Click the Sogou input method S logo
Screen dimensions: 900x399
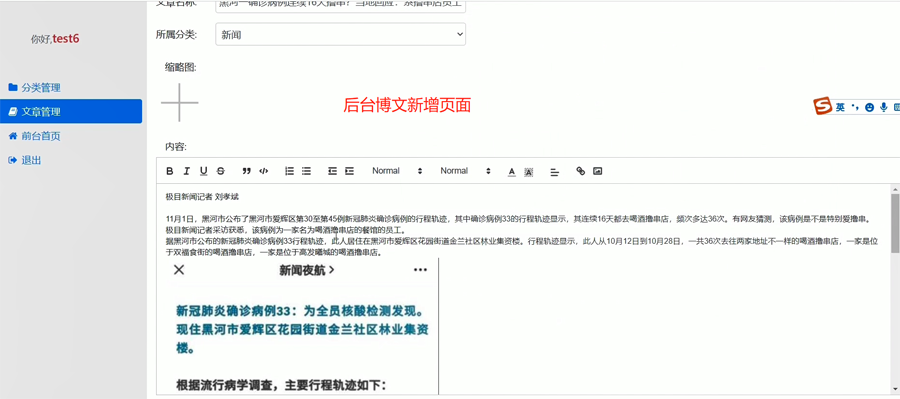(x=823, y=106)
